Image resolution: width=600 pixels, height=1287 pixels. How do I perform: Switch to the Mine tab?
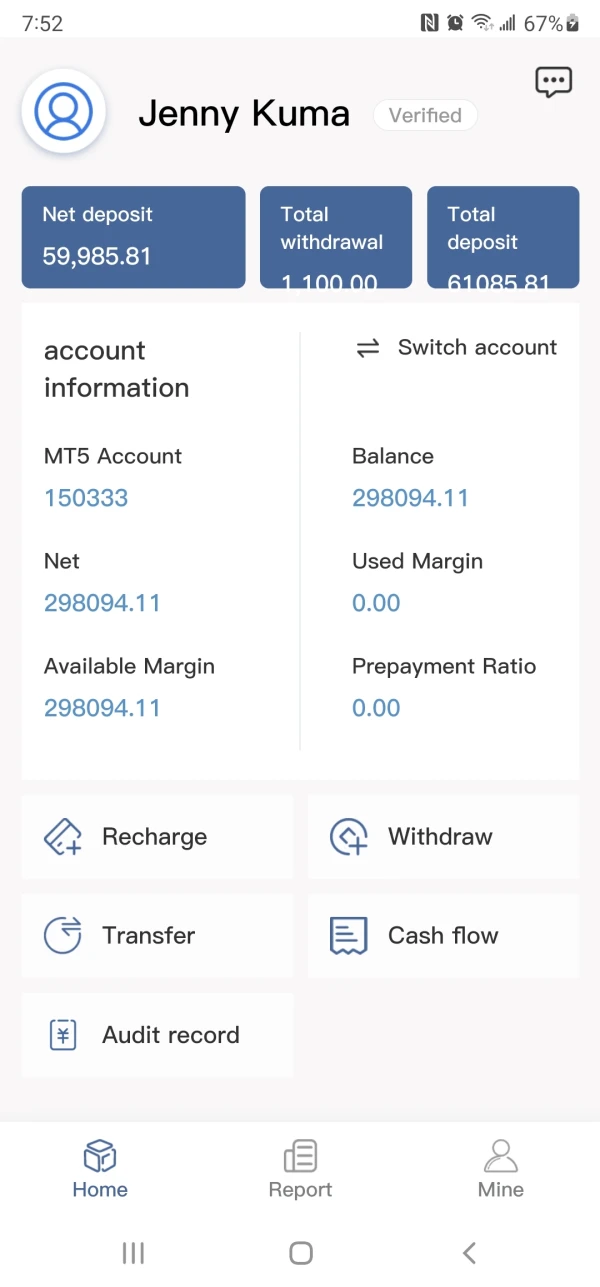coord(501,1169)
